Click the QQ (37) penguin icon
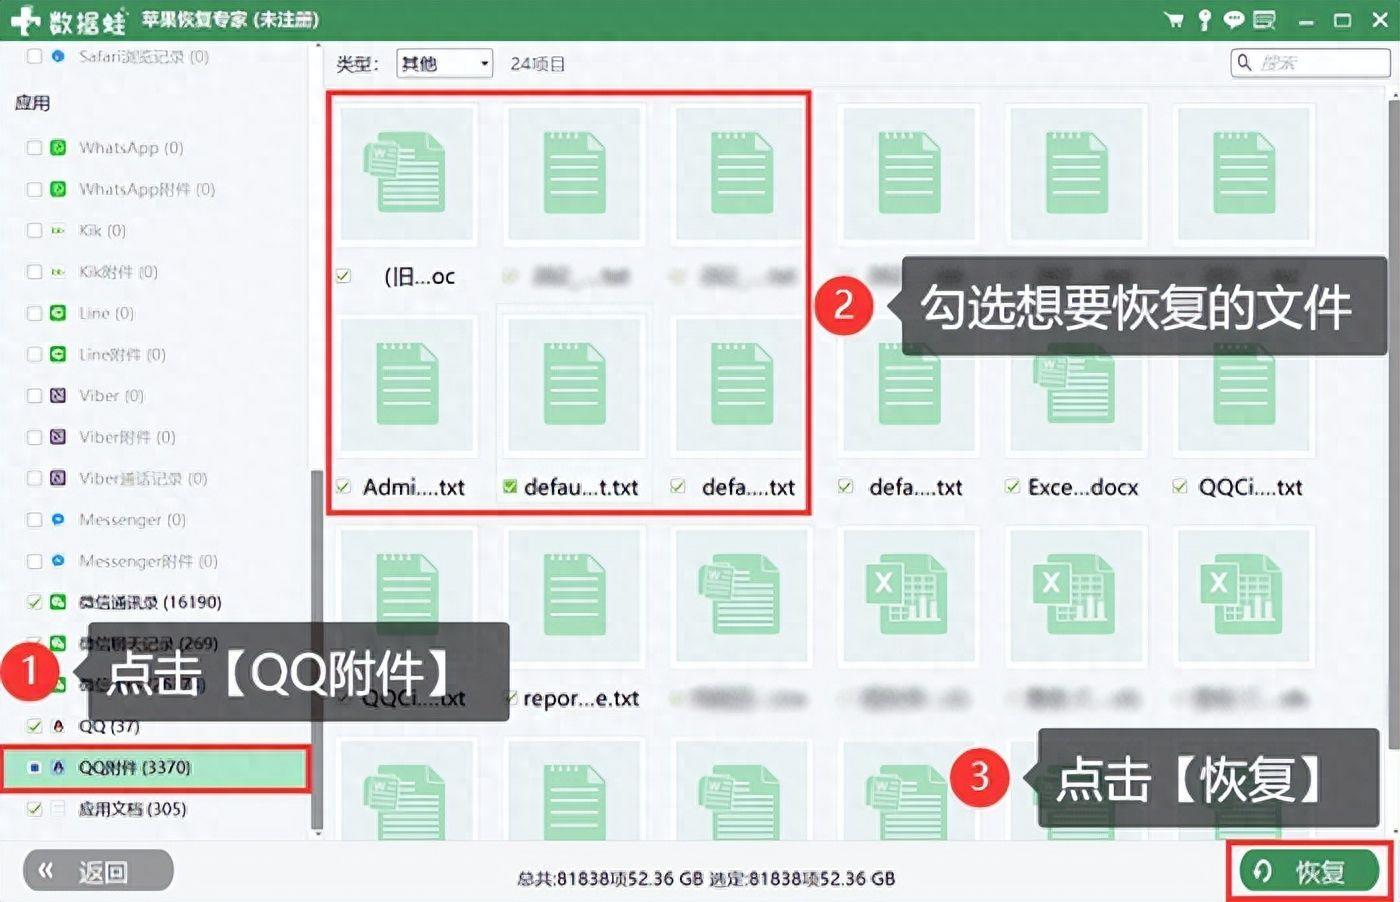 click(x=58, y=726)
